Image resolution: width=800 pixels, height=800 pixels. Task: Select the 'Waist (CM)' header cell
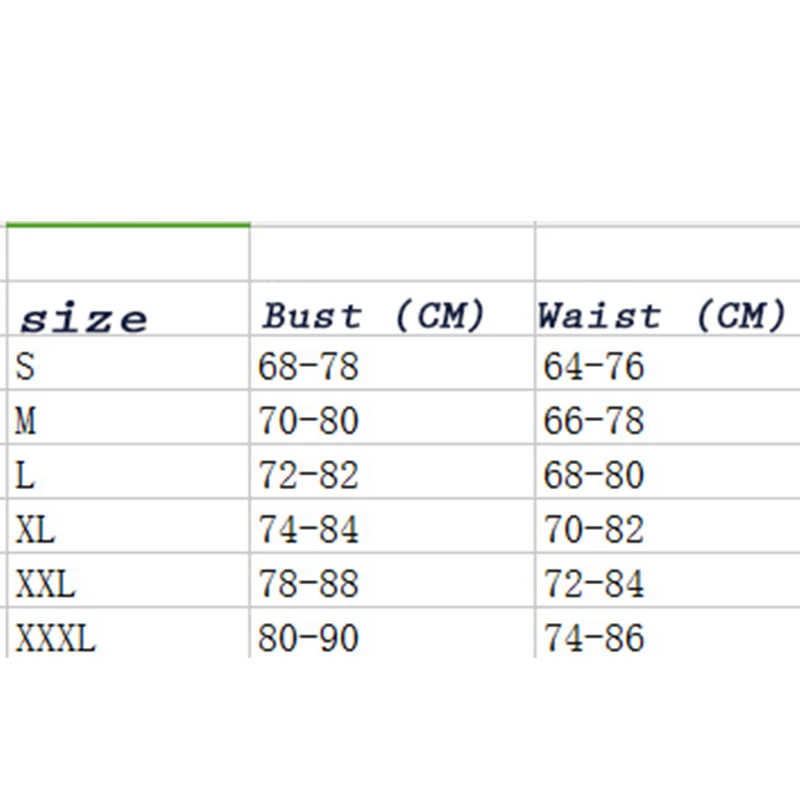click(661, 317)
